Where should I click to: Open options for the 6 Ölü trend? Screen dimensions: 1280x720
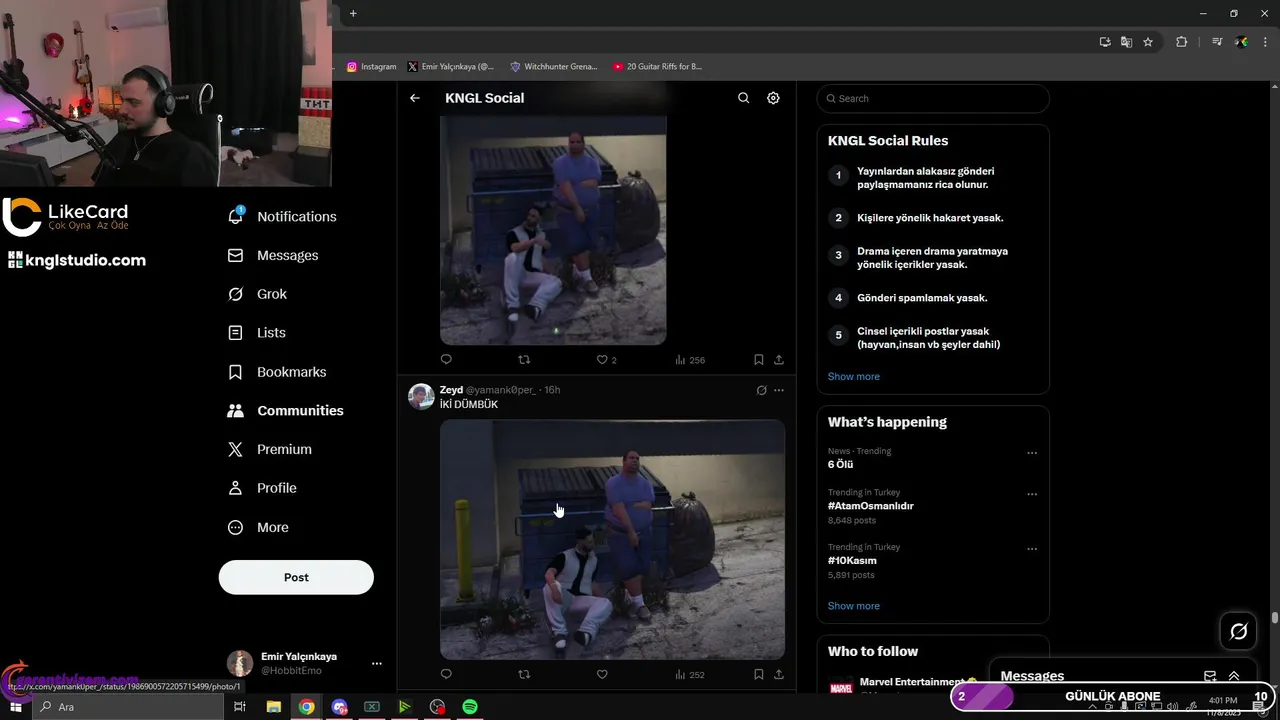click(x=1032, y=453)
